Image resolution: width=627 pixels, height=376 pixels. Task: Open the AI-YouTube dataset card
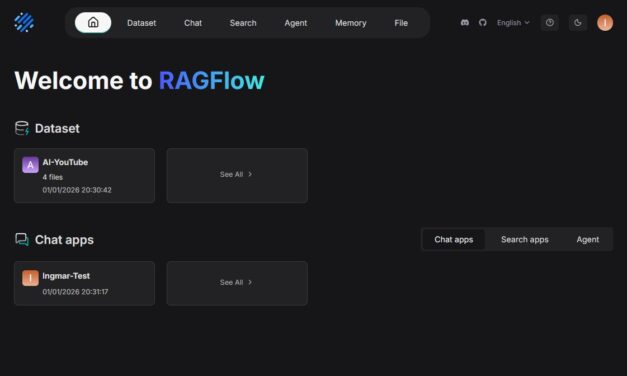pyautogui.click(x=84, y=176)
